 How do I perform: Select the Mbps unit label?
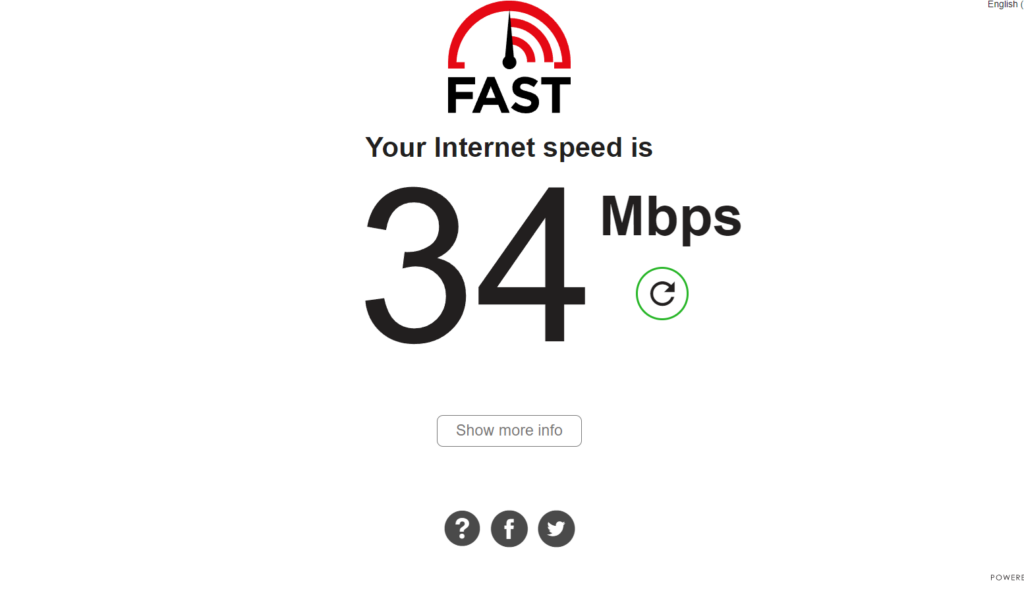[x=671, y=218]
